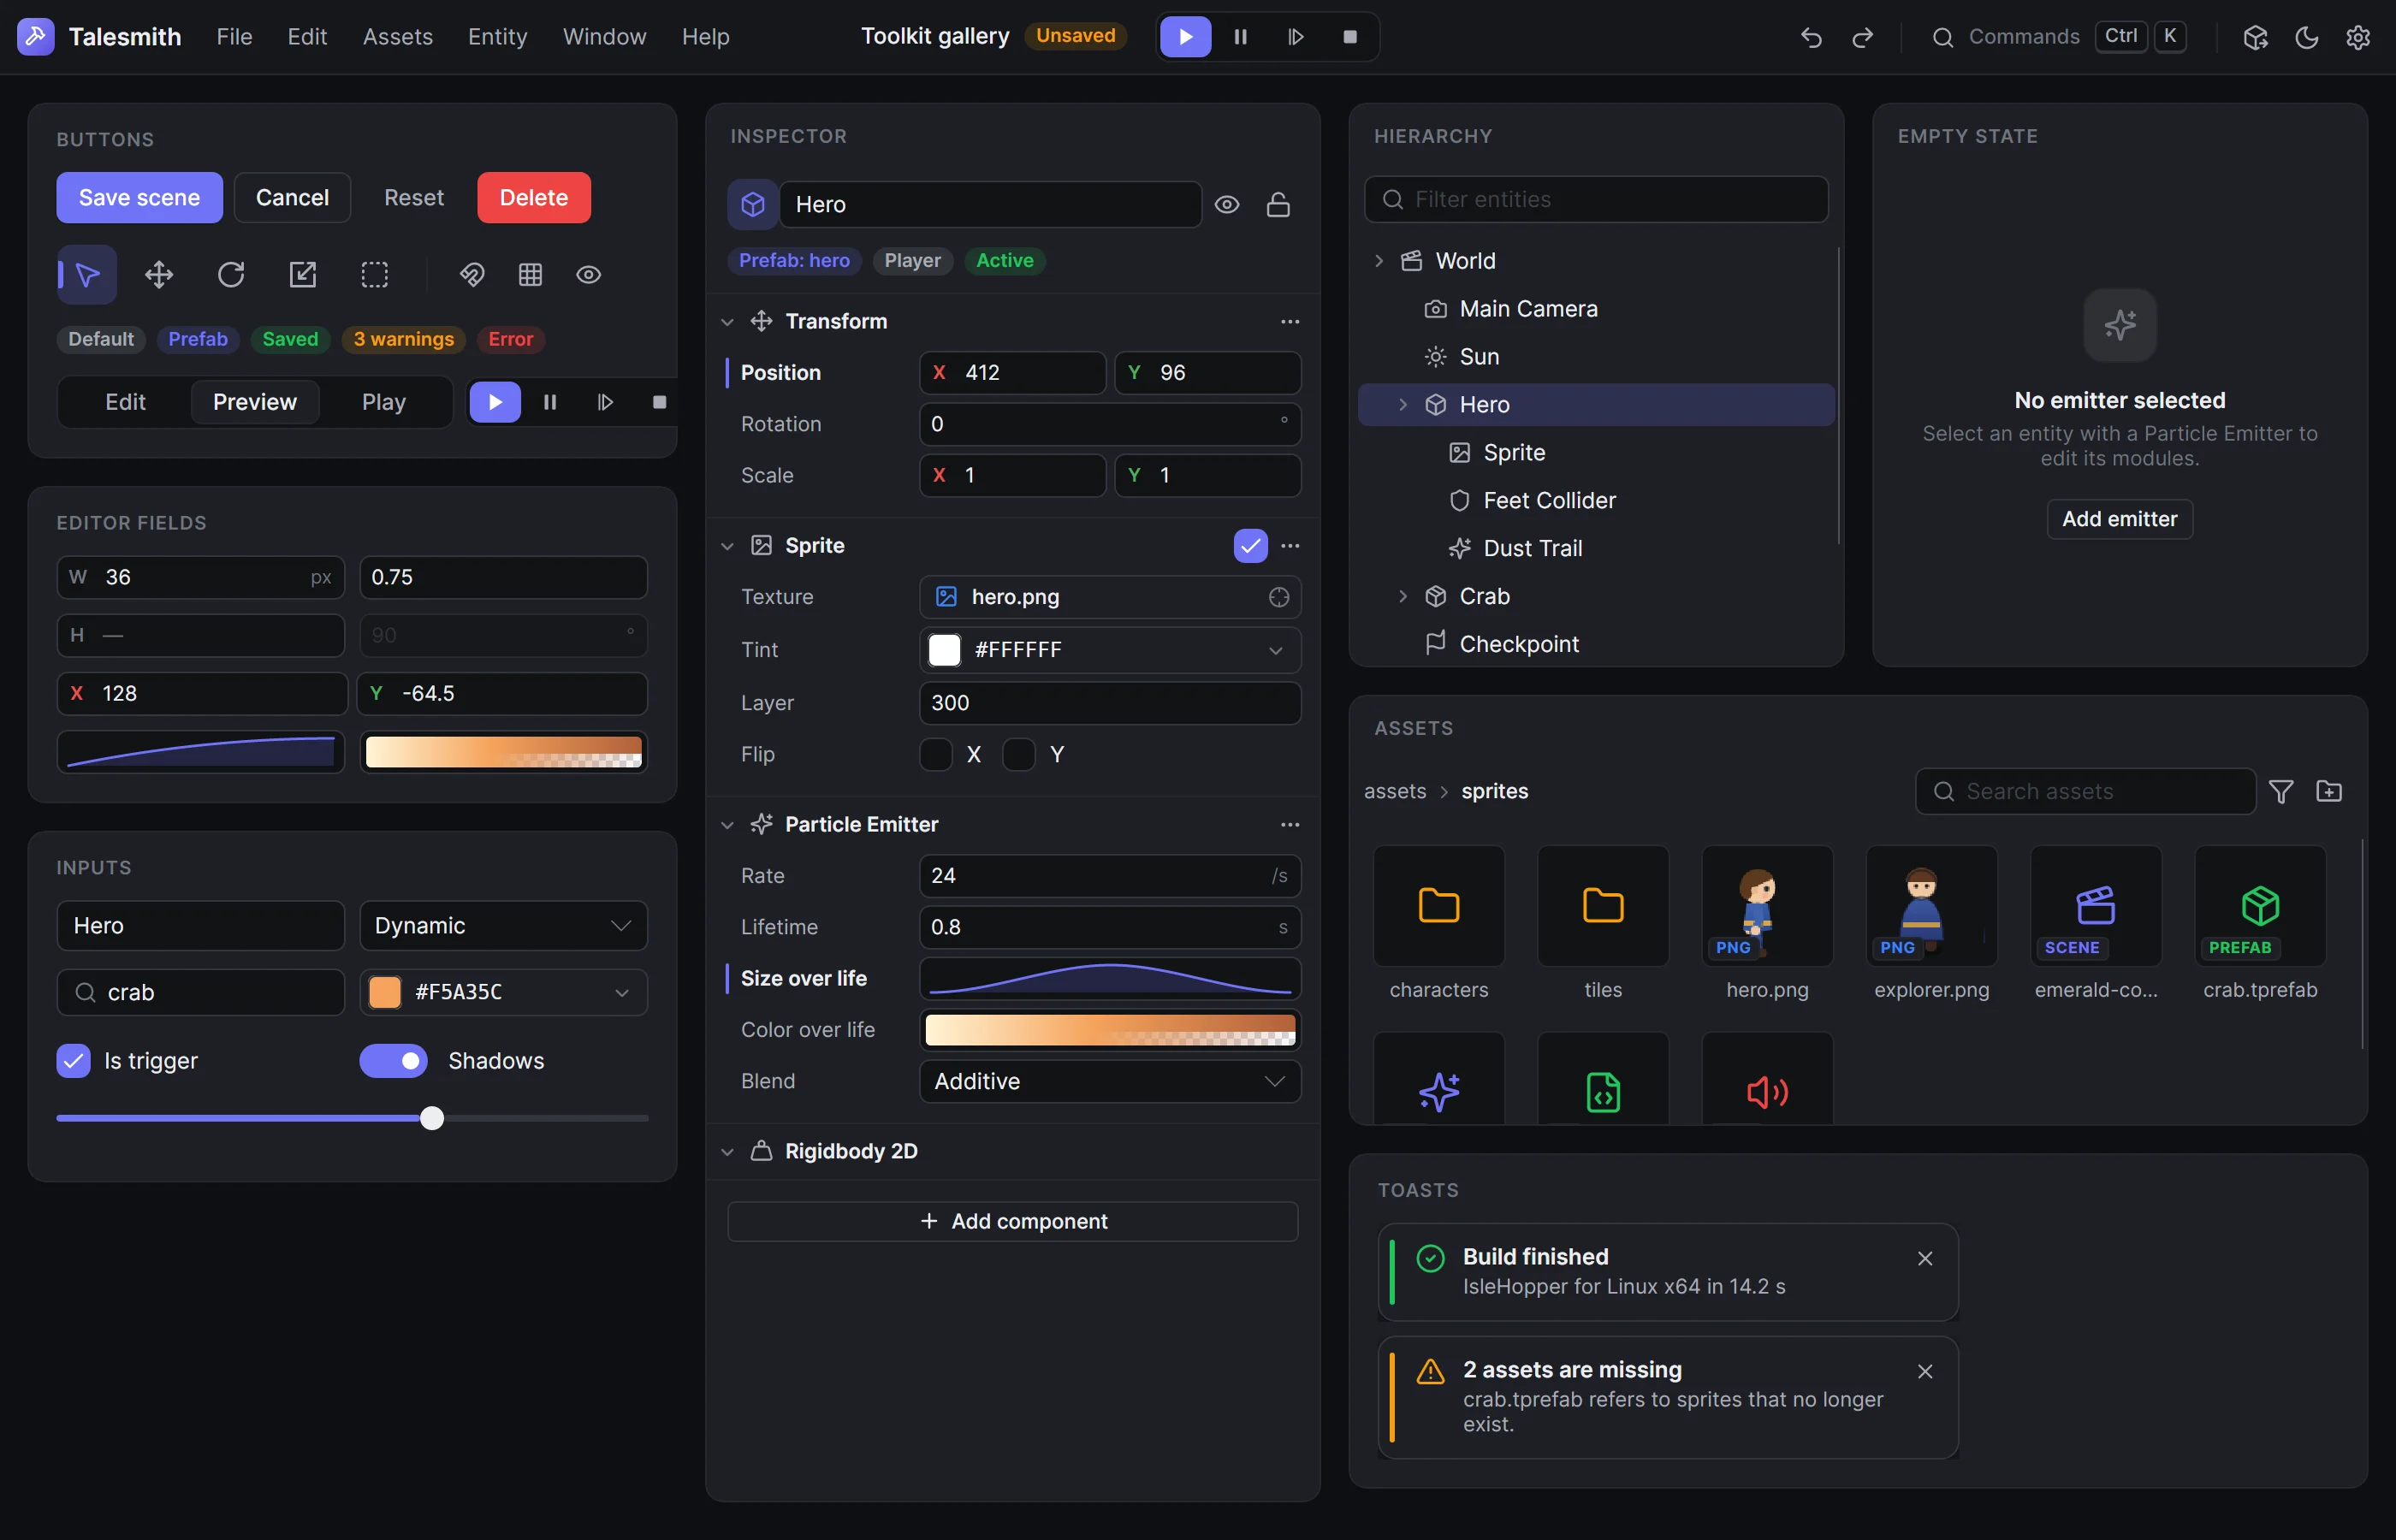Open the Color over life gradient
This screenshot has height=1540, width=2396.
coord(1109,1031)
